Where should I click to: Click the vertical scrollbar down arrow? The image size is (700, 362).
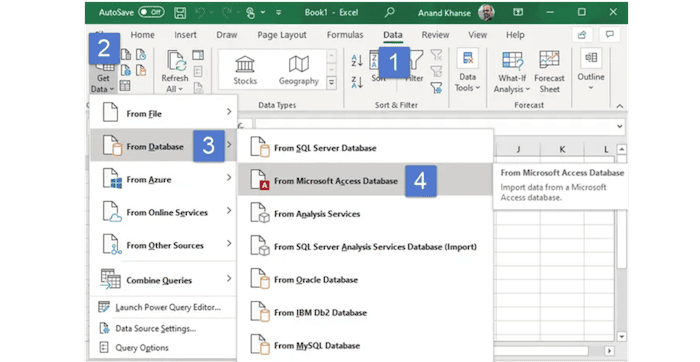(x=621, y=337)
